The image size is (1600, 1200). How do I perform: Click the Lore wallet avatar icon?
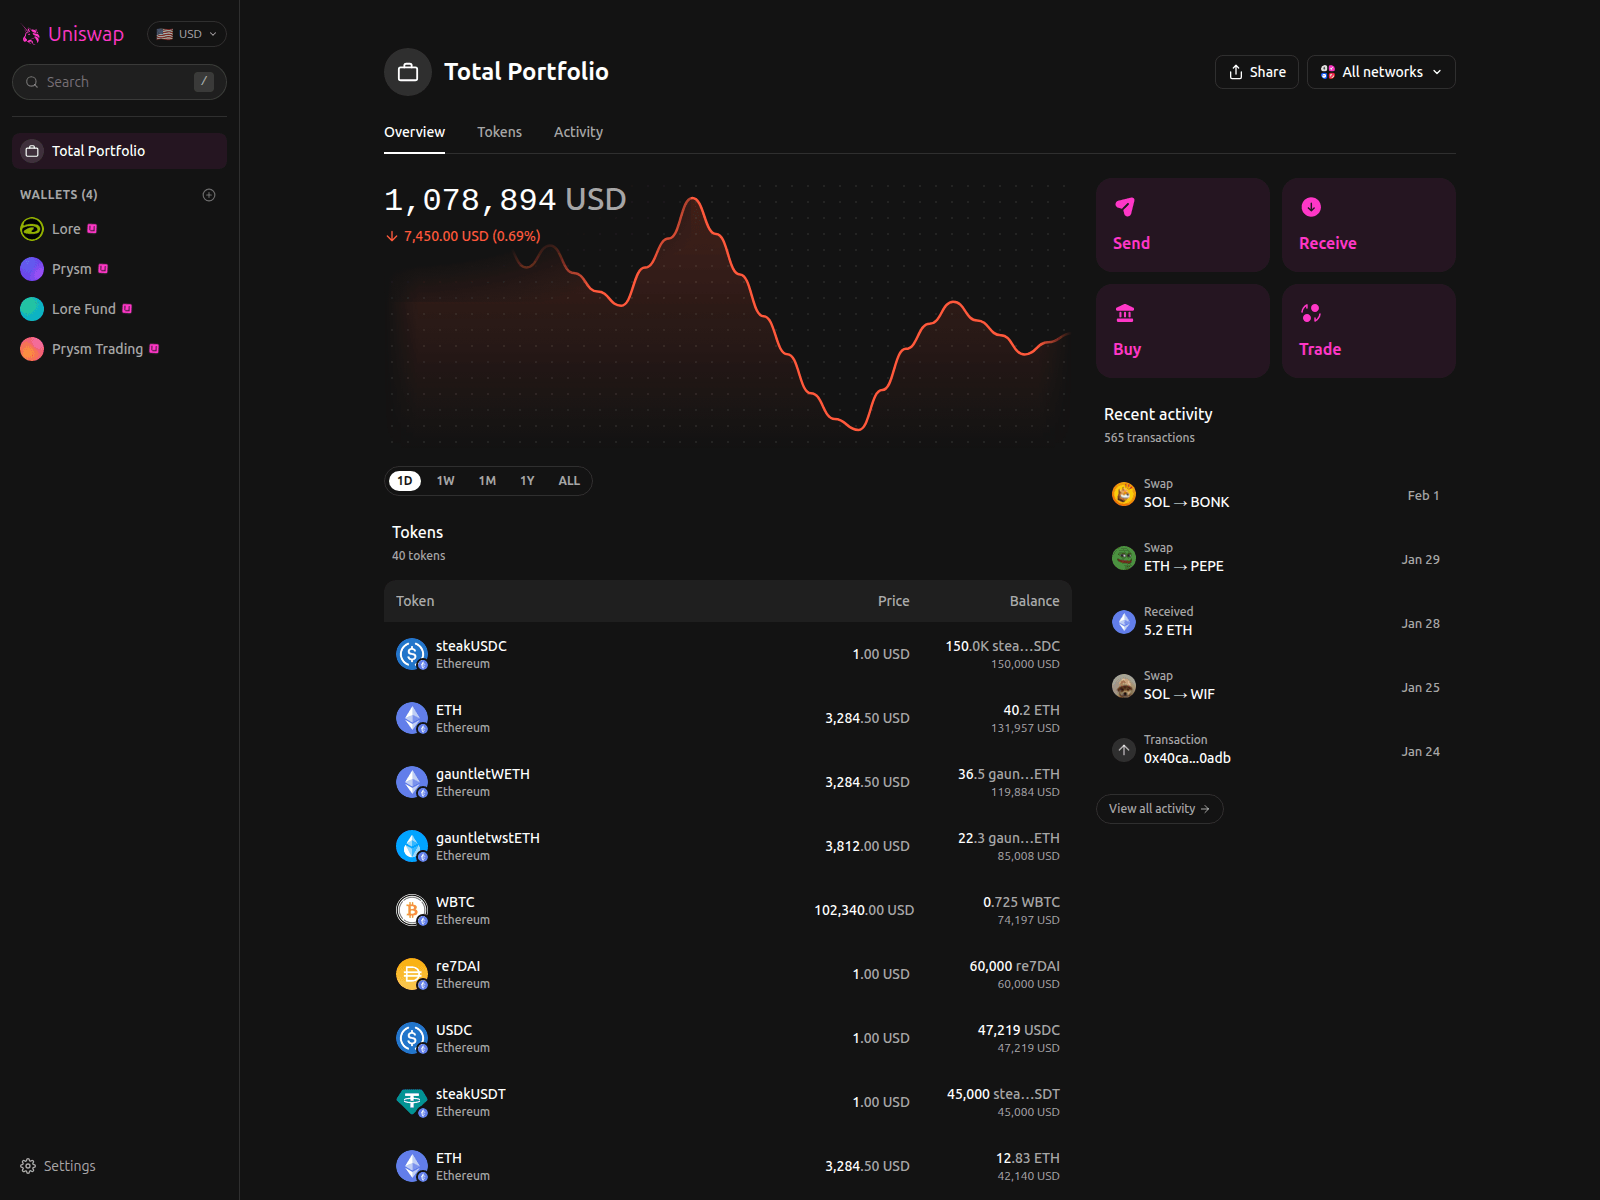point(32,229)
